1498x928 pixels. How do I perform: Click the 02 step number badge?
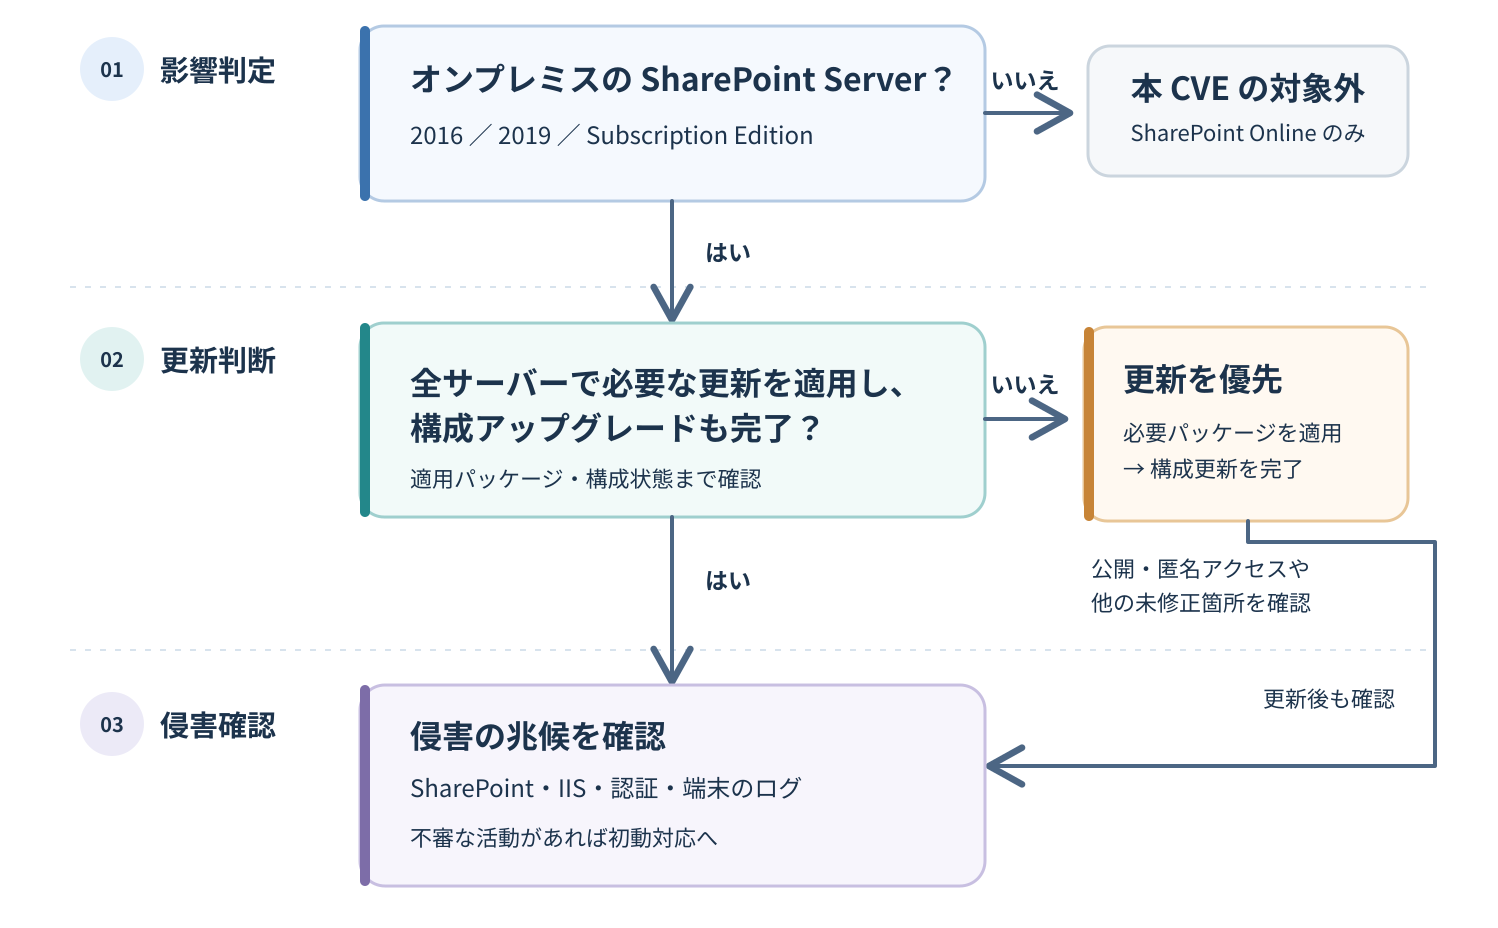click(112, 359)
